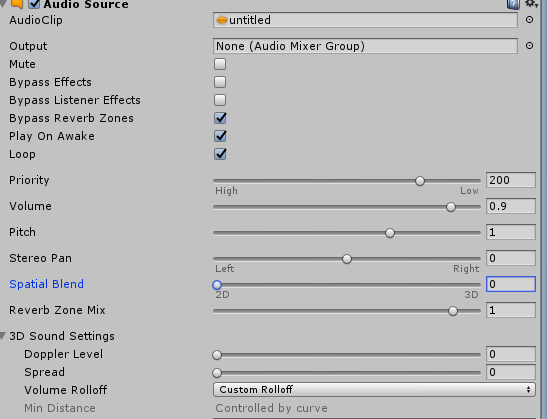
Task: Enable the Mute checkbox
Action: 220,64
